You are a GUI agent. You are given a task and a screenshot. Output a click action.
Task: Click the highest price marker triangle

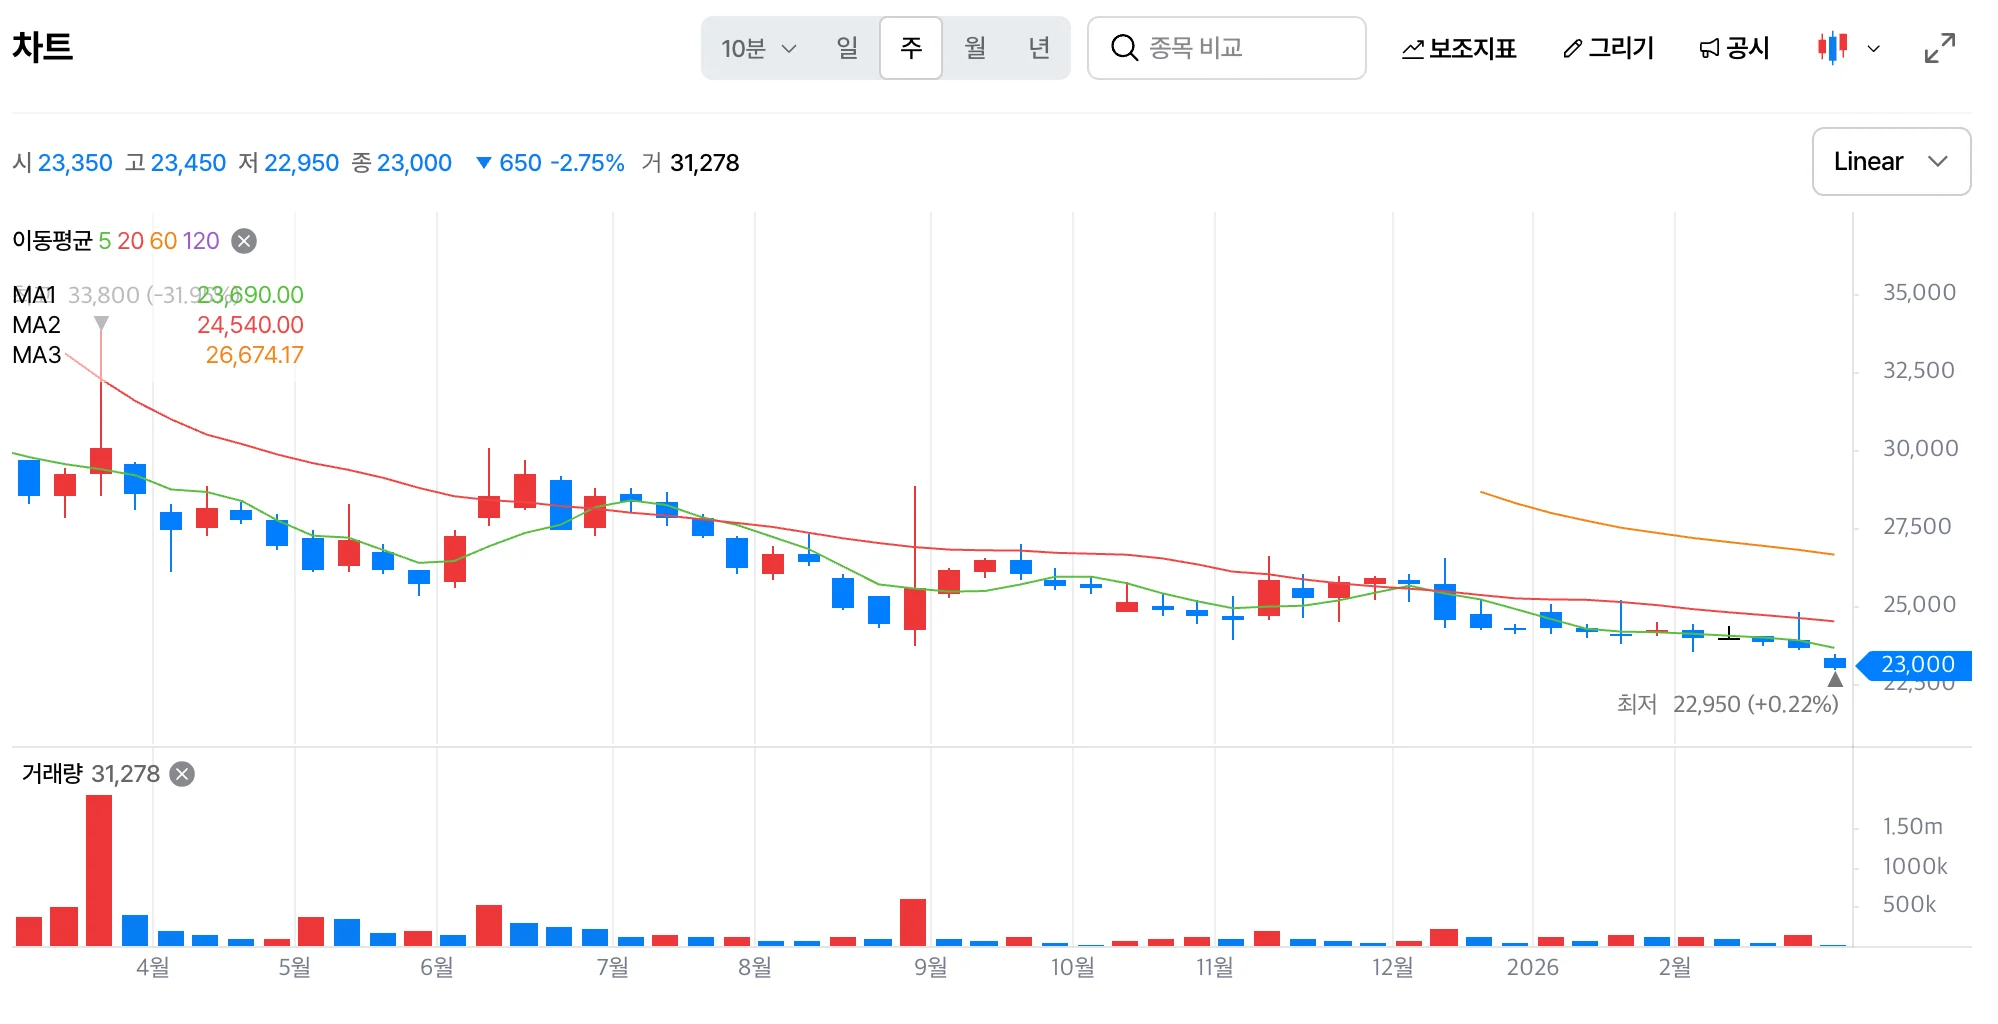pos(101,323)
